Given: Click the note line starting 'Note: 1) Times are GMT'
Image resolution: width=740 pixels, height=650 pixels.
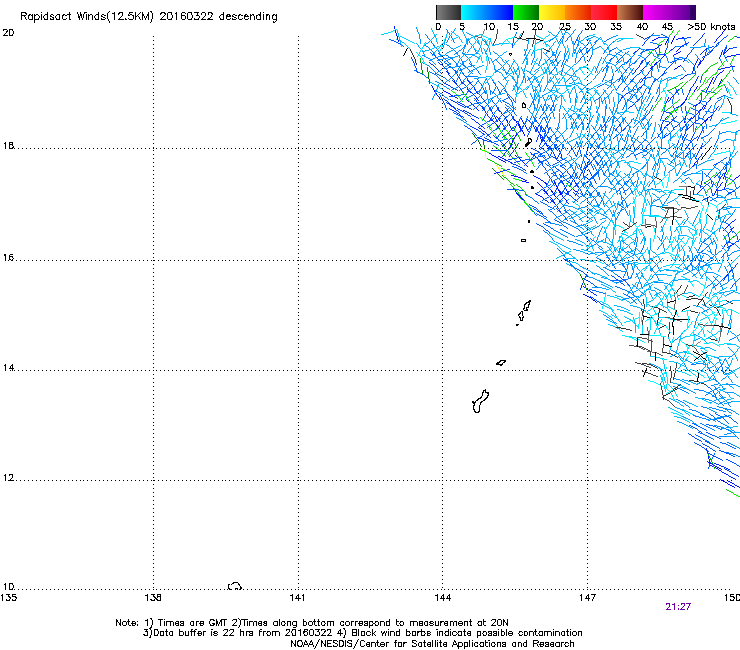Looking at the screenshot, I should pos(312,623).
